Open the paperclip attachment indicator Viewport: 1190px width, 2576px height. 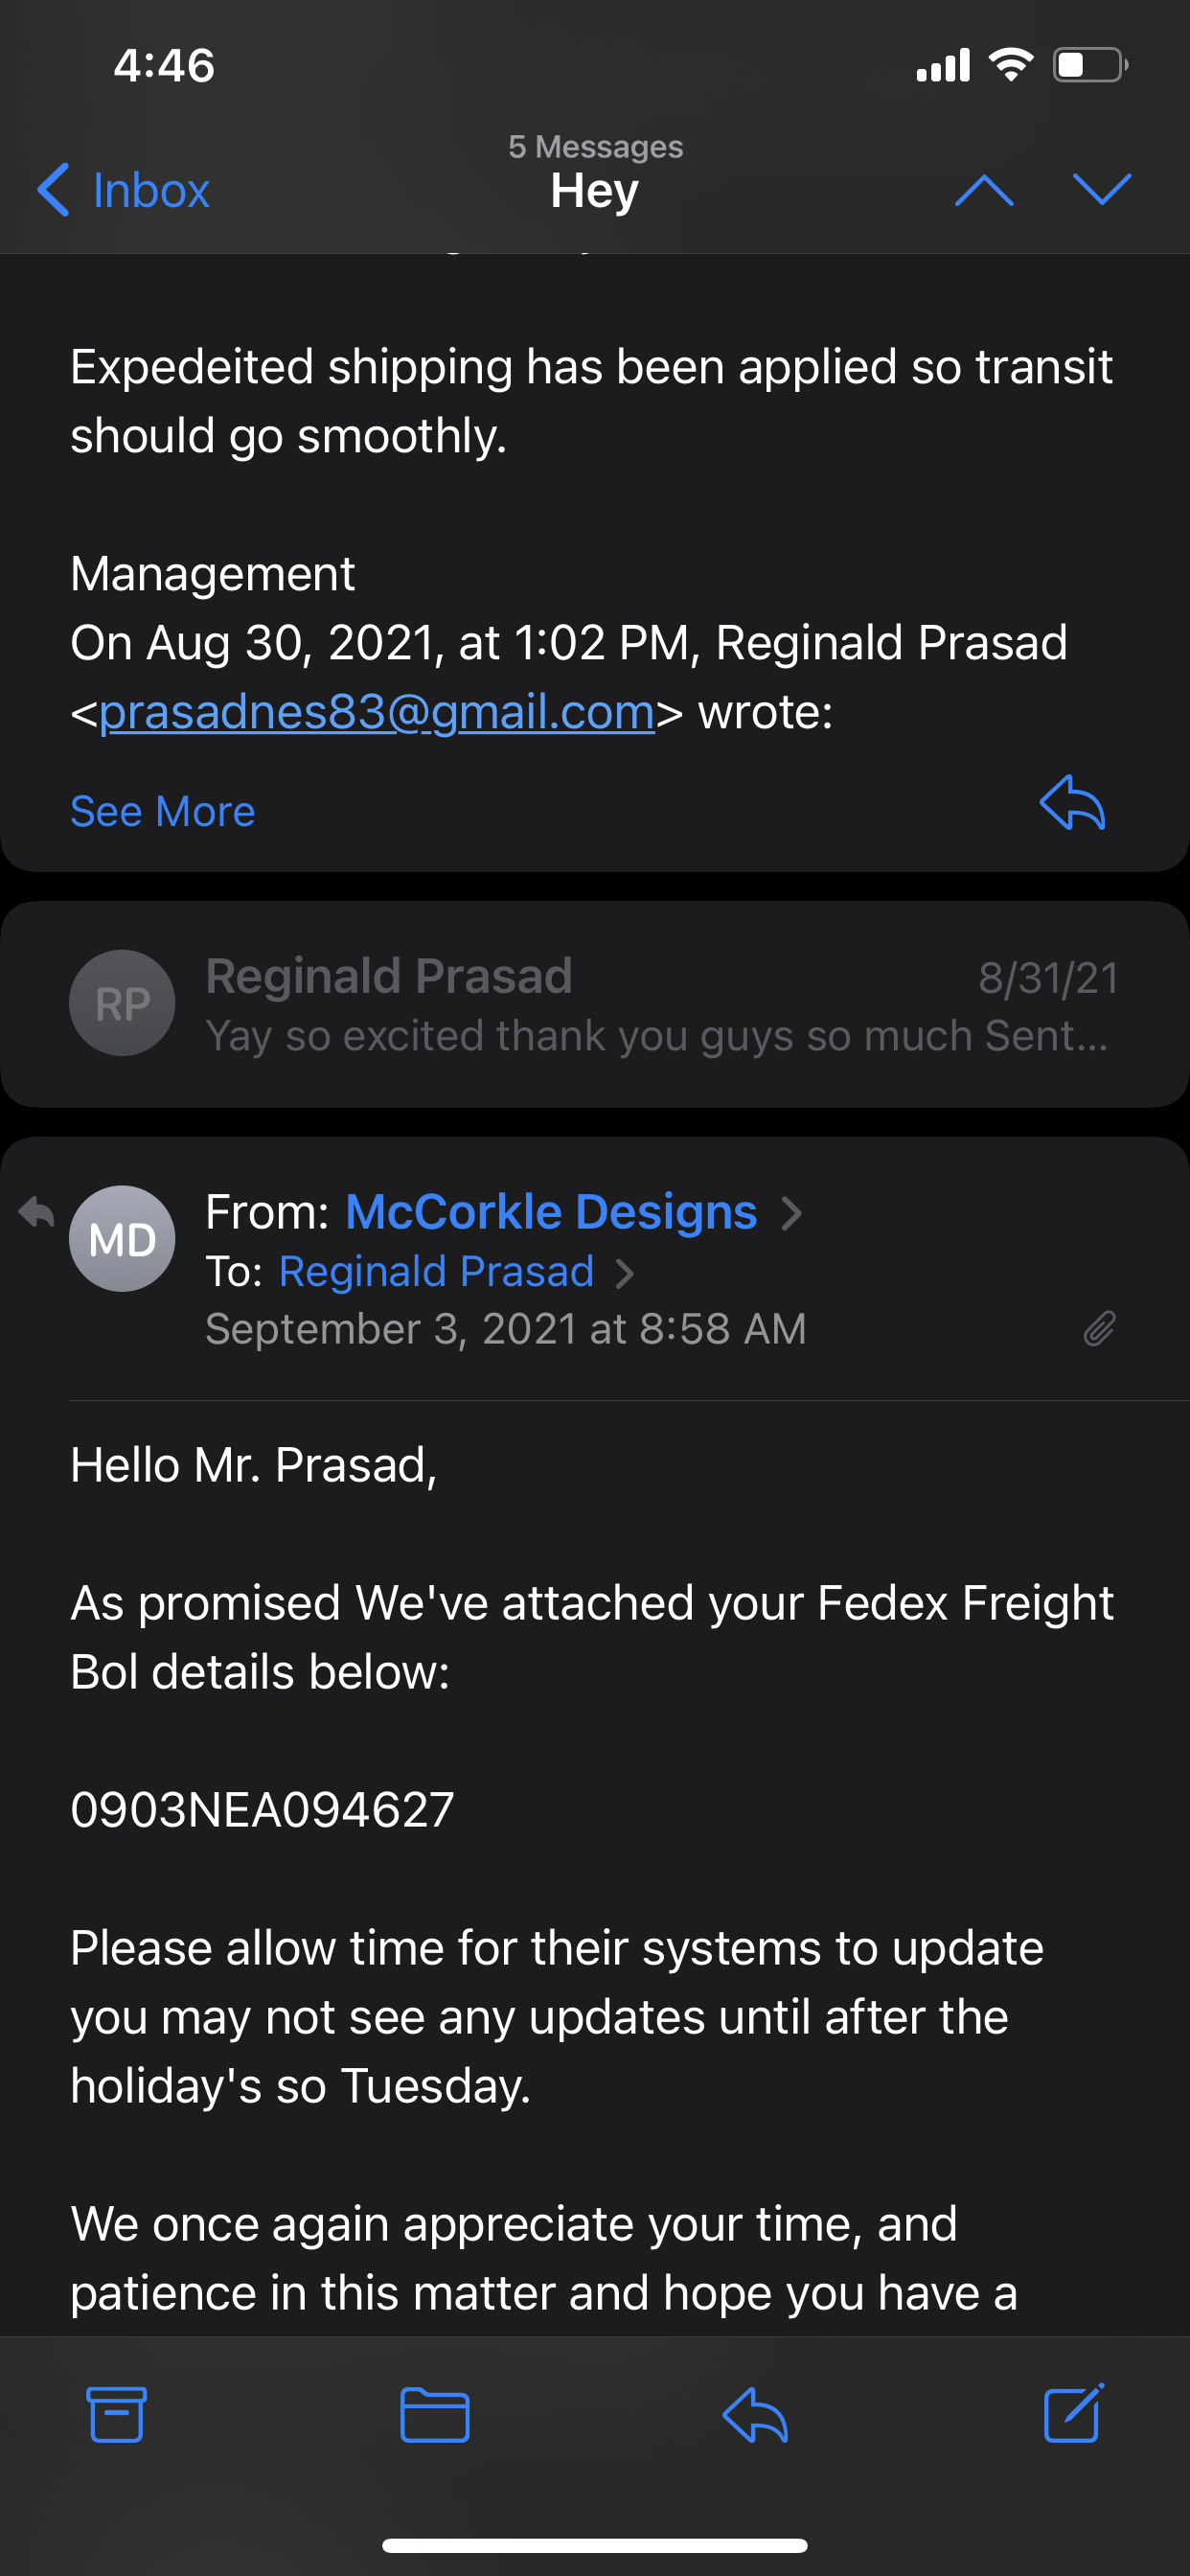(1099, 1329)
